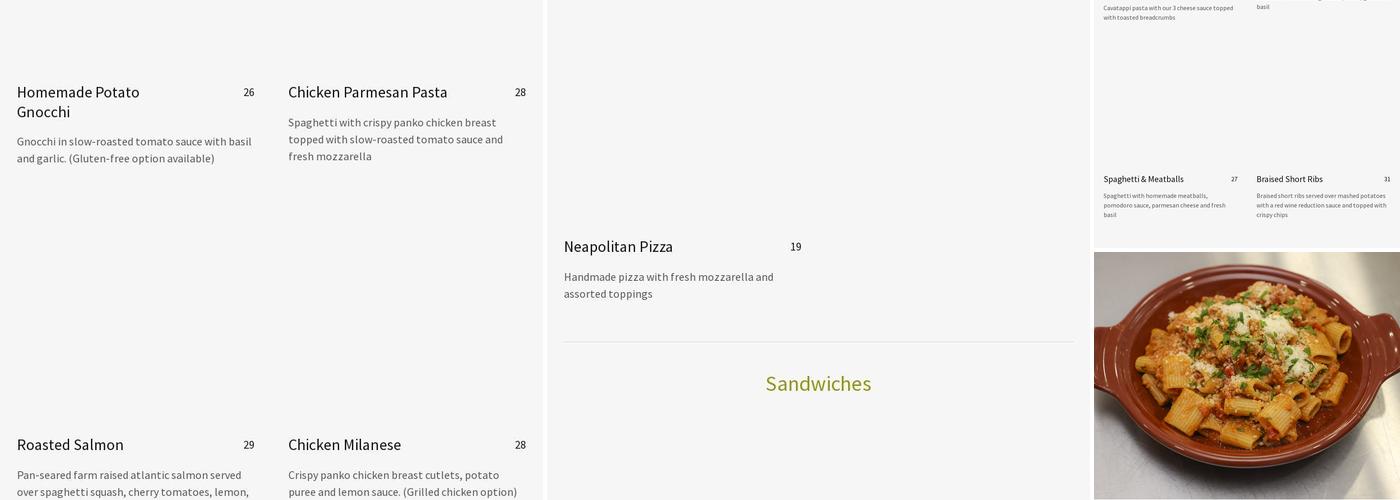This screenshot has height=500, width=1400.
Task: Click the Spaghetti & Meatballs title
Action: click(1143, 179)
